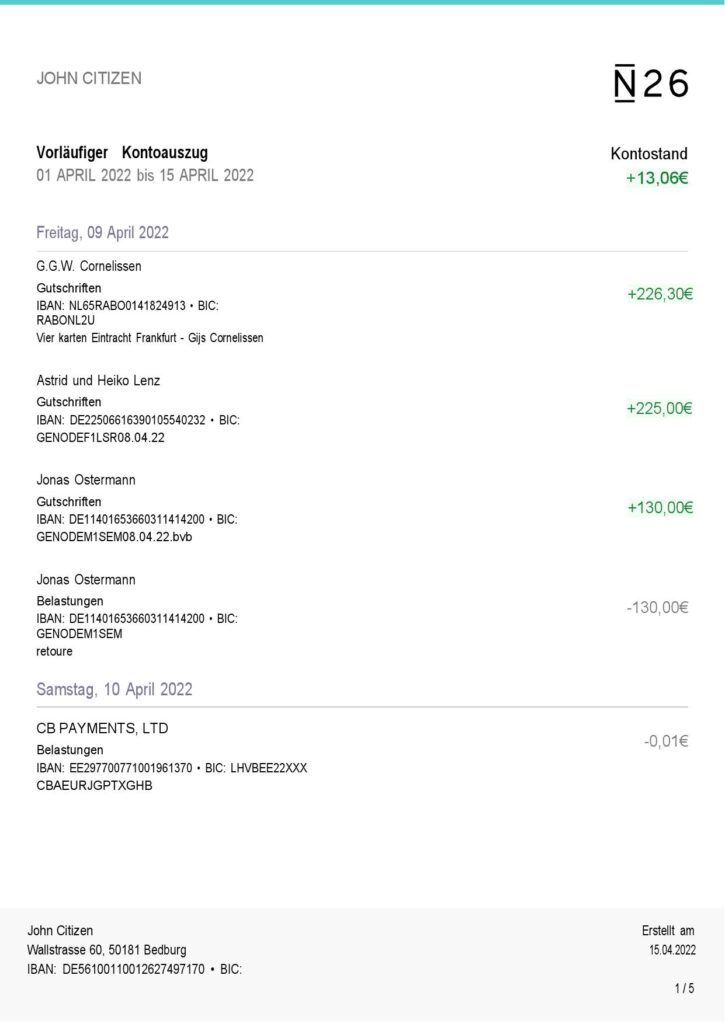Click the N26 logo
The height and width of the screenshot is (1024, 725).
pyautogui.click(x=650, y=85)
